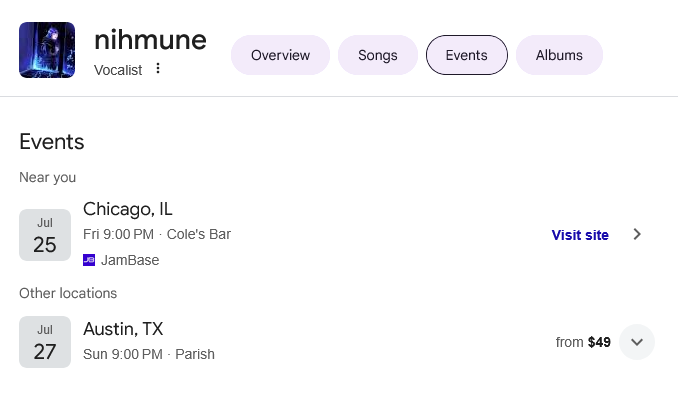Click the Near you label
This screenshot has width=678, height=416.
(48, 177)
